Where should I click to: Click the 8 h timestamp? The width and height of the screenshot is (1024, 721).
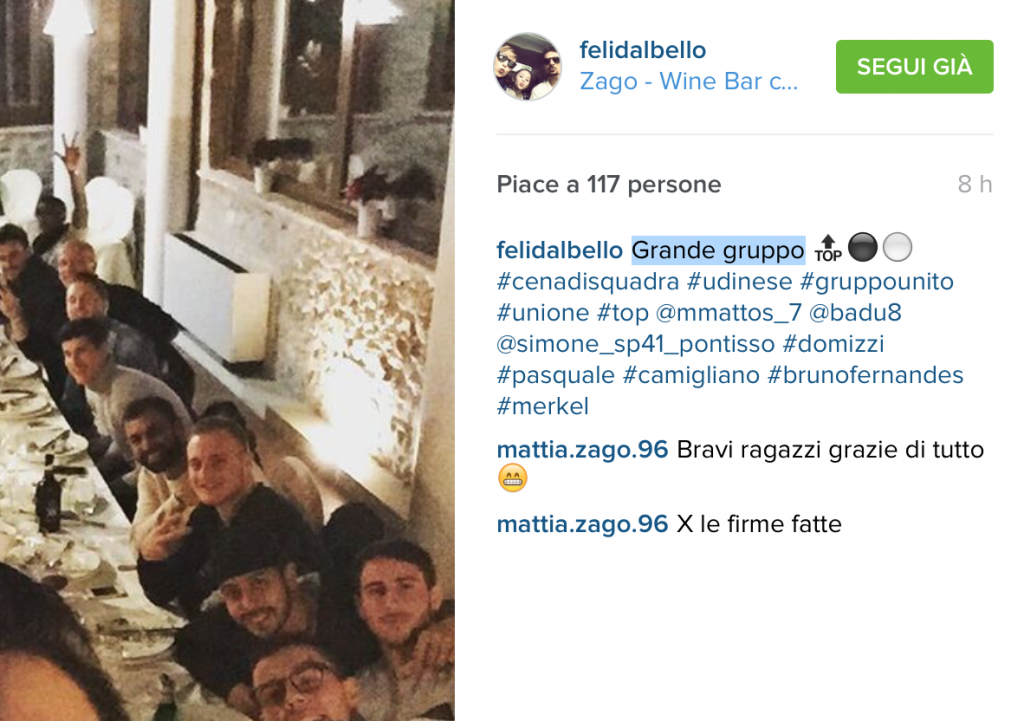(975, 185)
